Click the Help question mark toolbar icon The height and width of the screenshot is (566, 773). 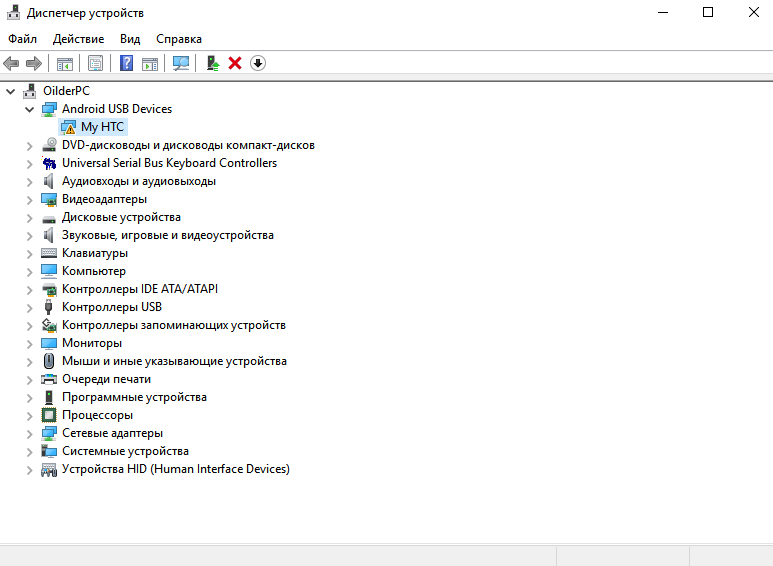click(x=127, y=63)
